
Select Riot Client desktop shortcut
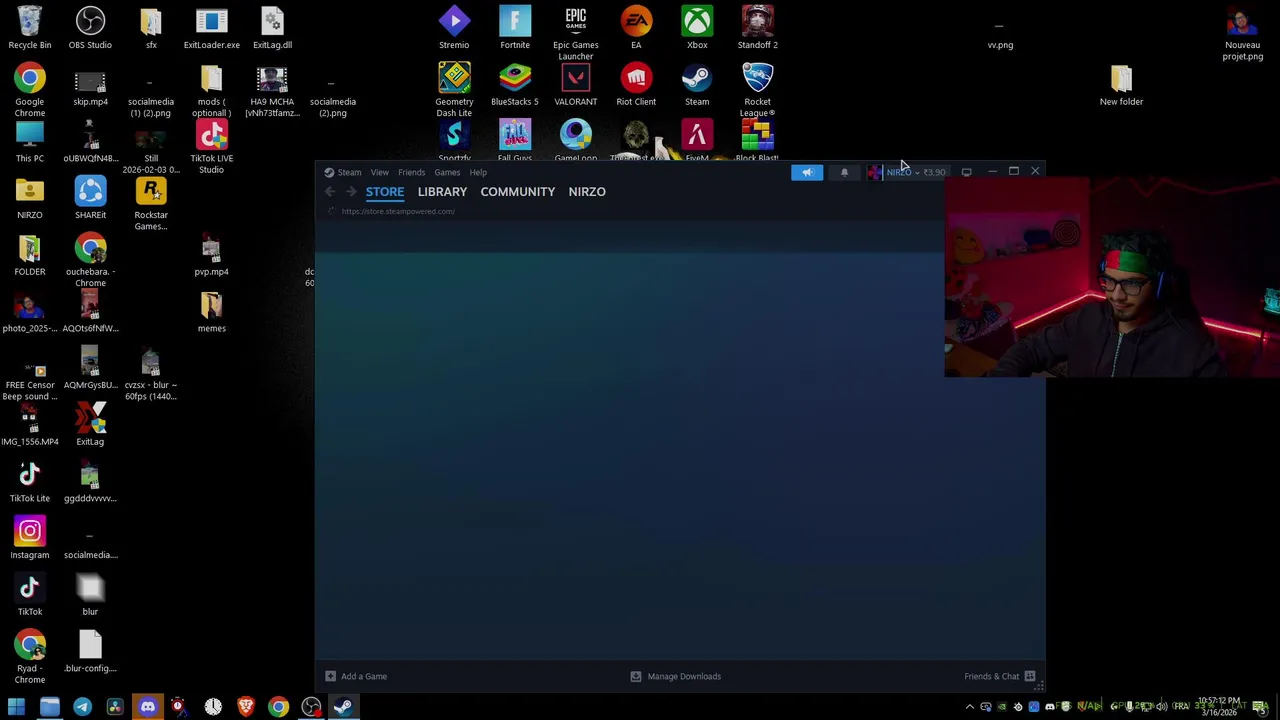tap(636, 85)
